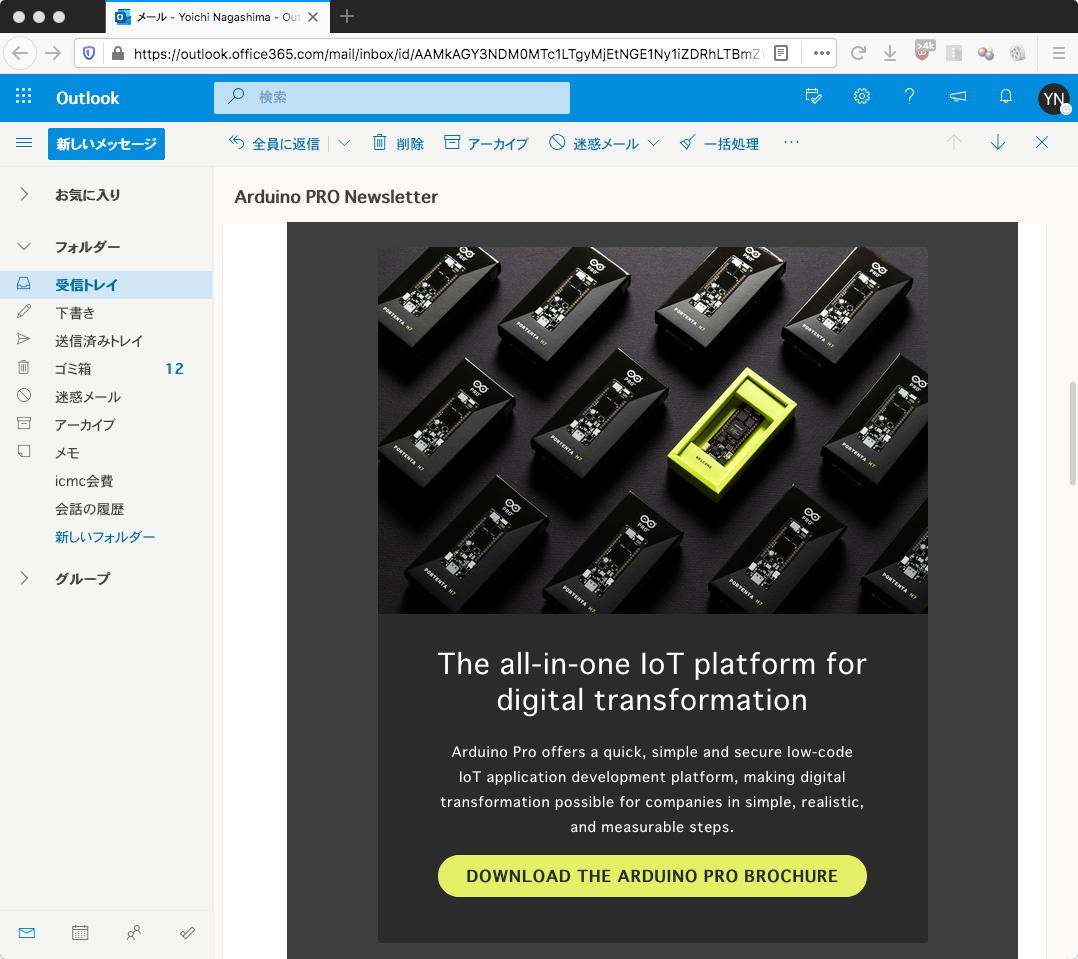Open the icmc会費 folder

(x=106, y=481)
